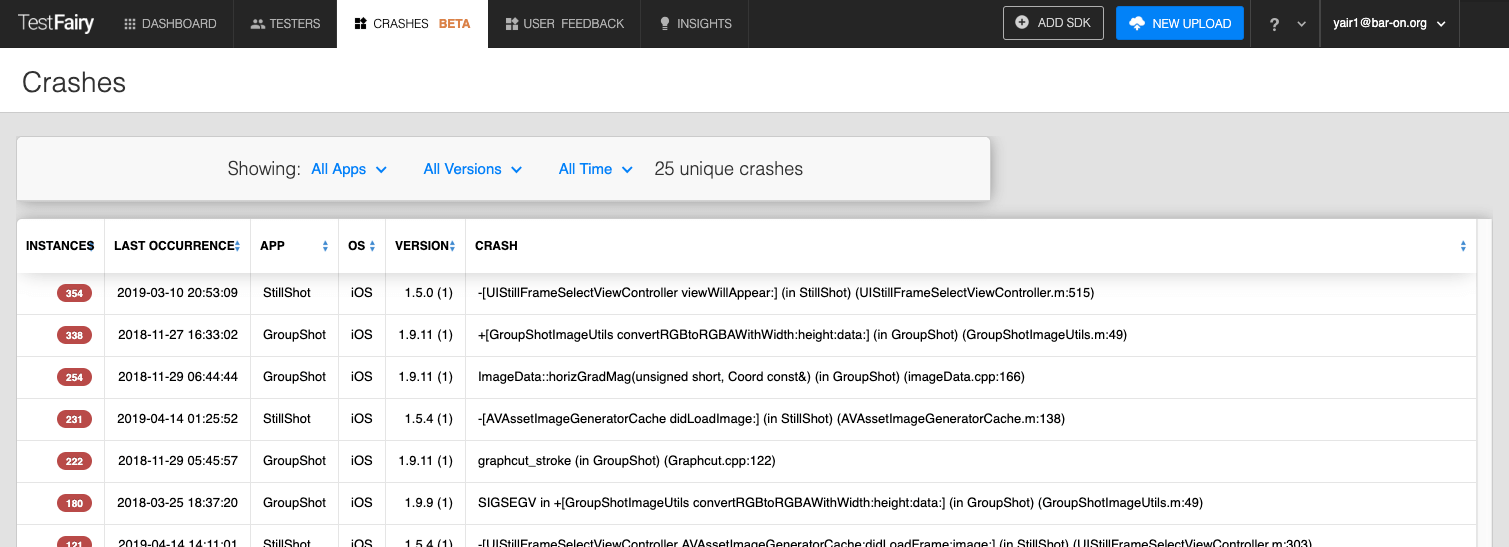Sort by App column arrows
The width and height of the screenshot is (1509, 547).
point(325,246)
